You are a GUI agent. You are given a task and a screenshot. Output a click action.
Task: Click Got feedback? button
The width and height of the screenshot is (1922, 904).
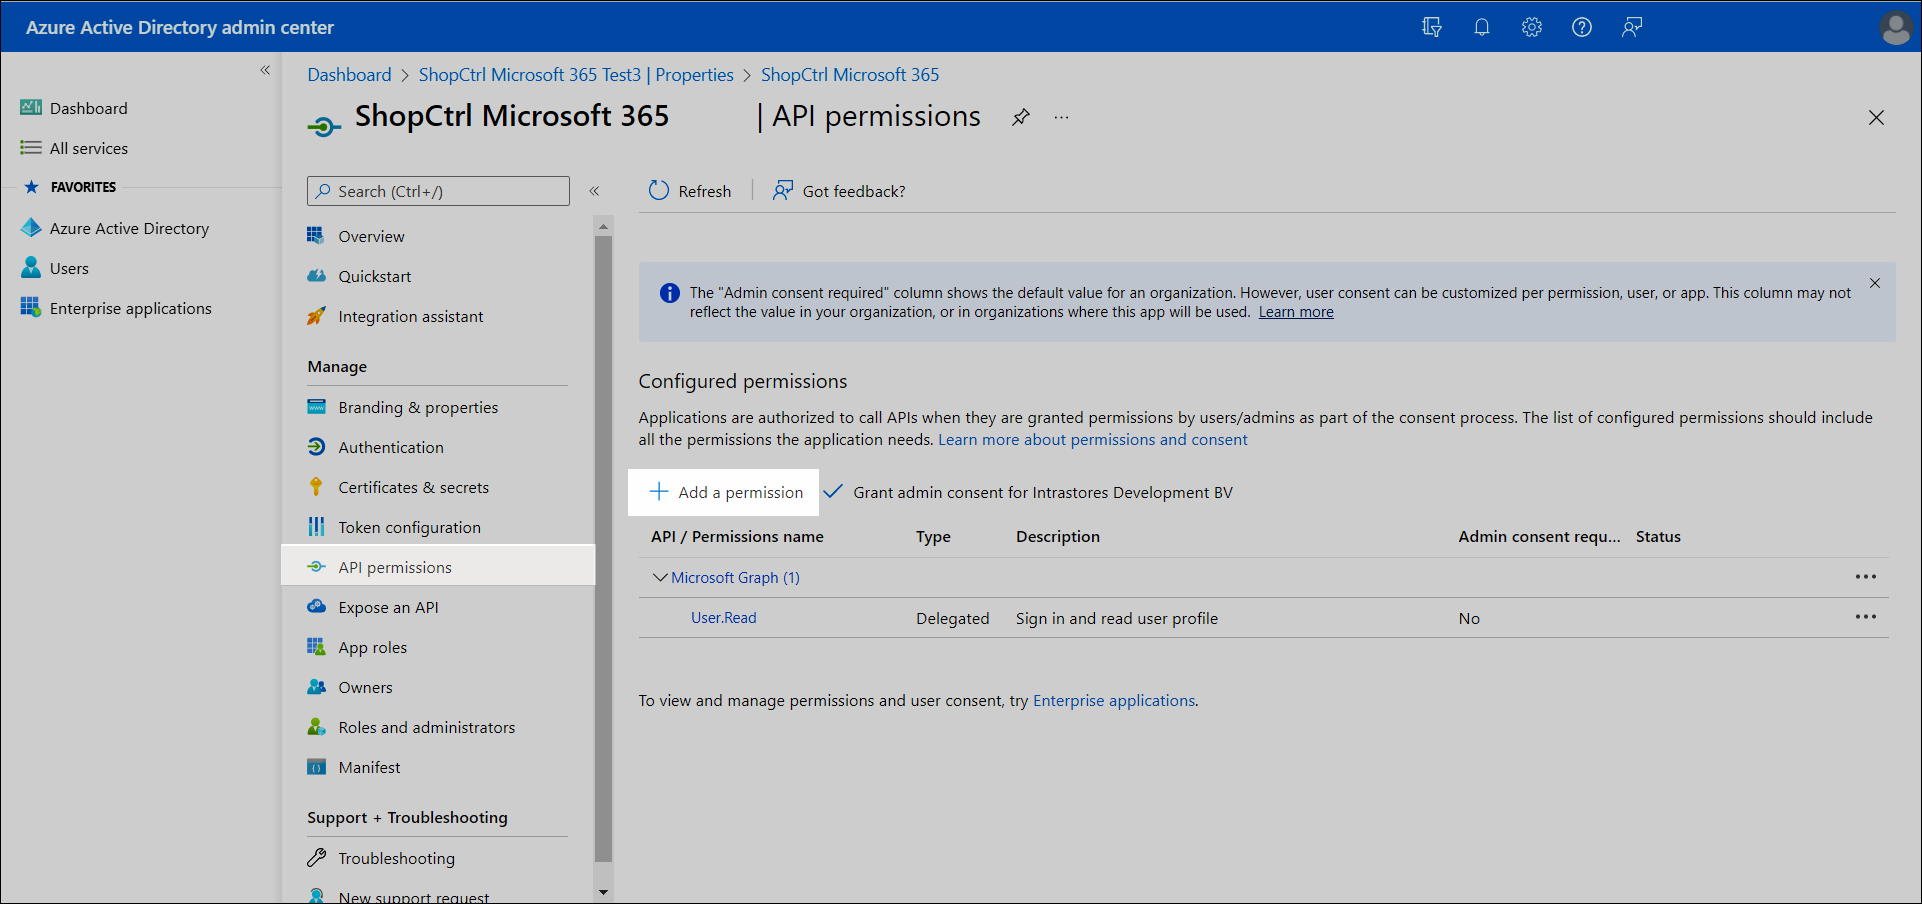pyautogui.click(x=839, y=191)
